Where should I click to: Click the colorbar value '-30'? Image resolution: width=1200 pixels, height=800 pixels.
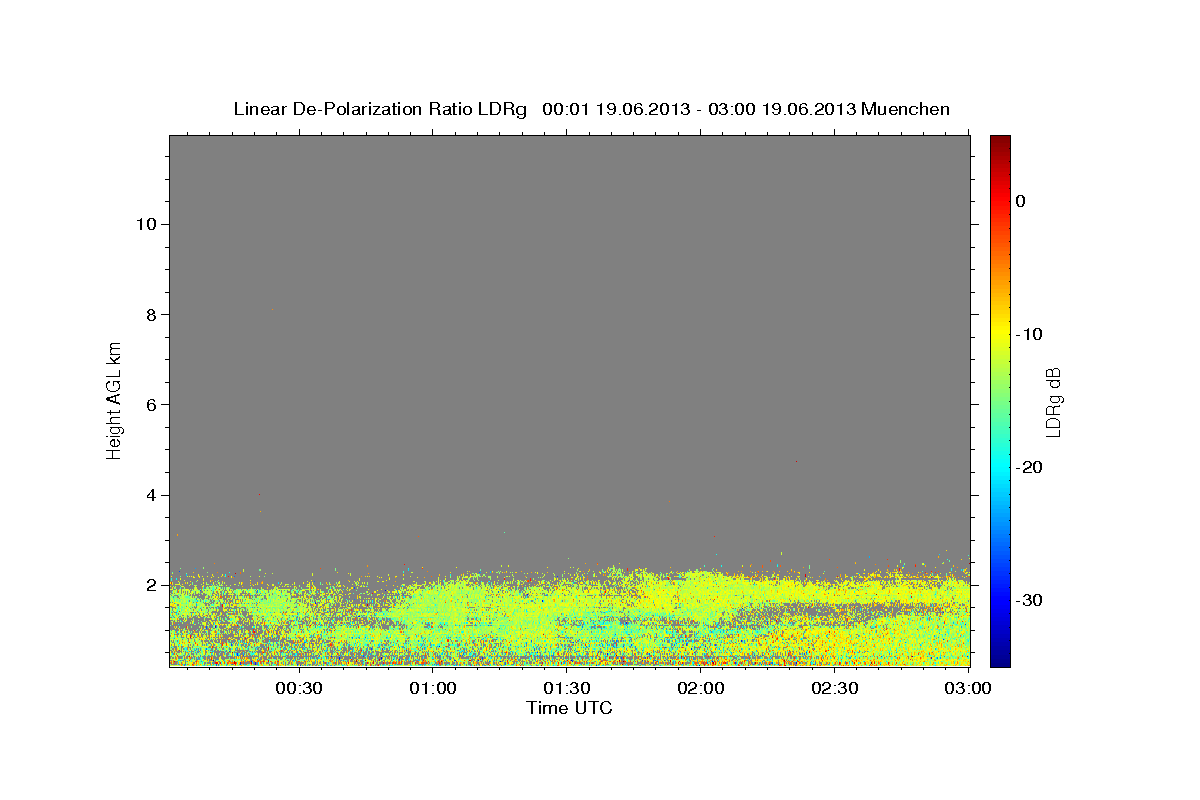coord(1030,600)
